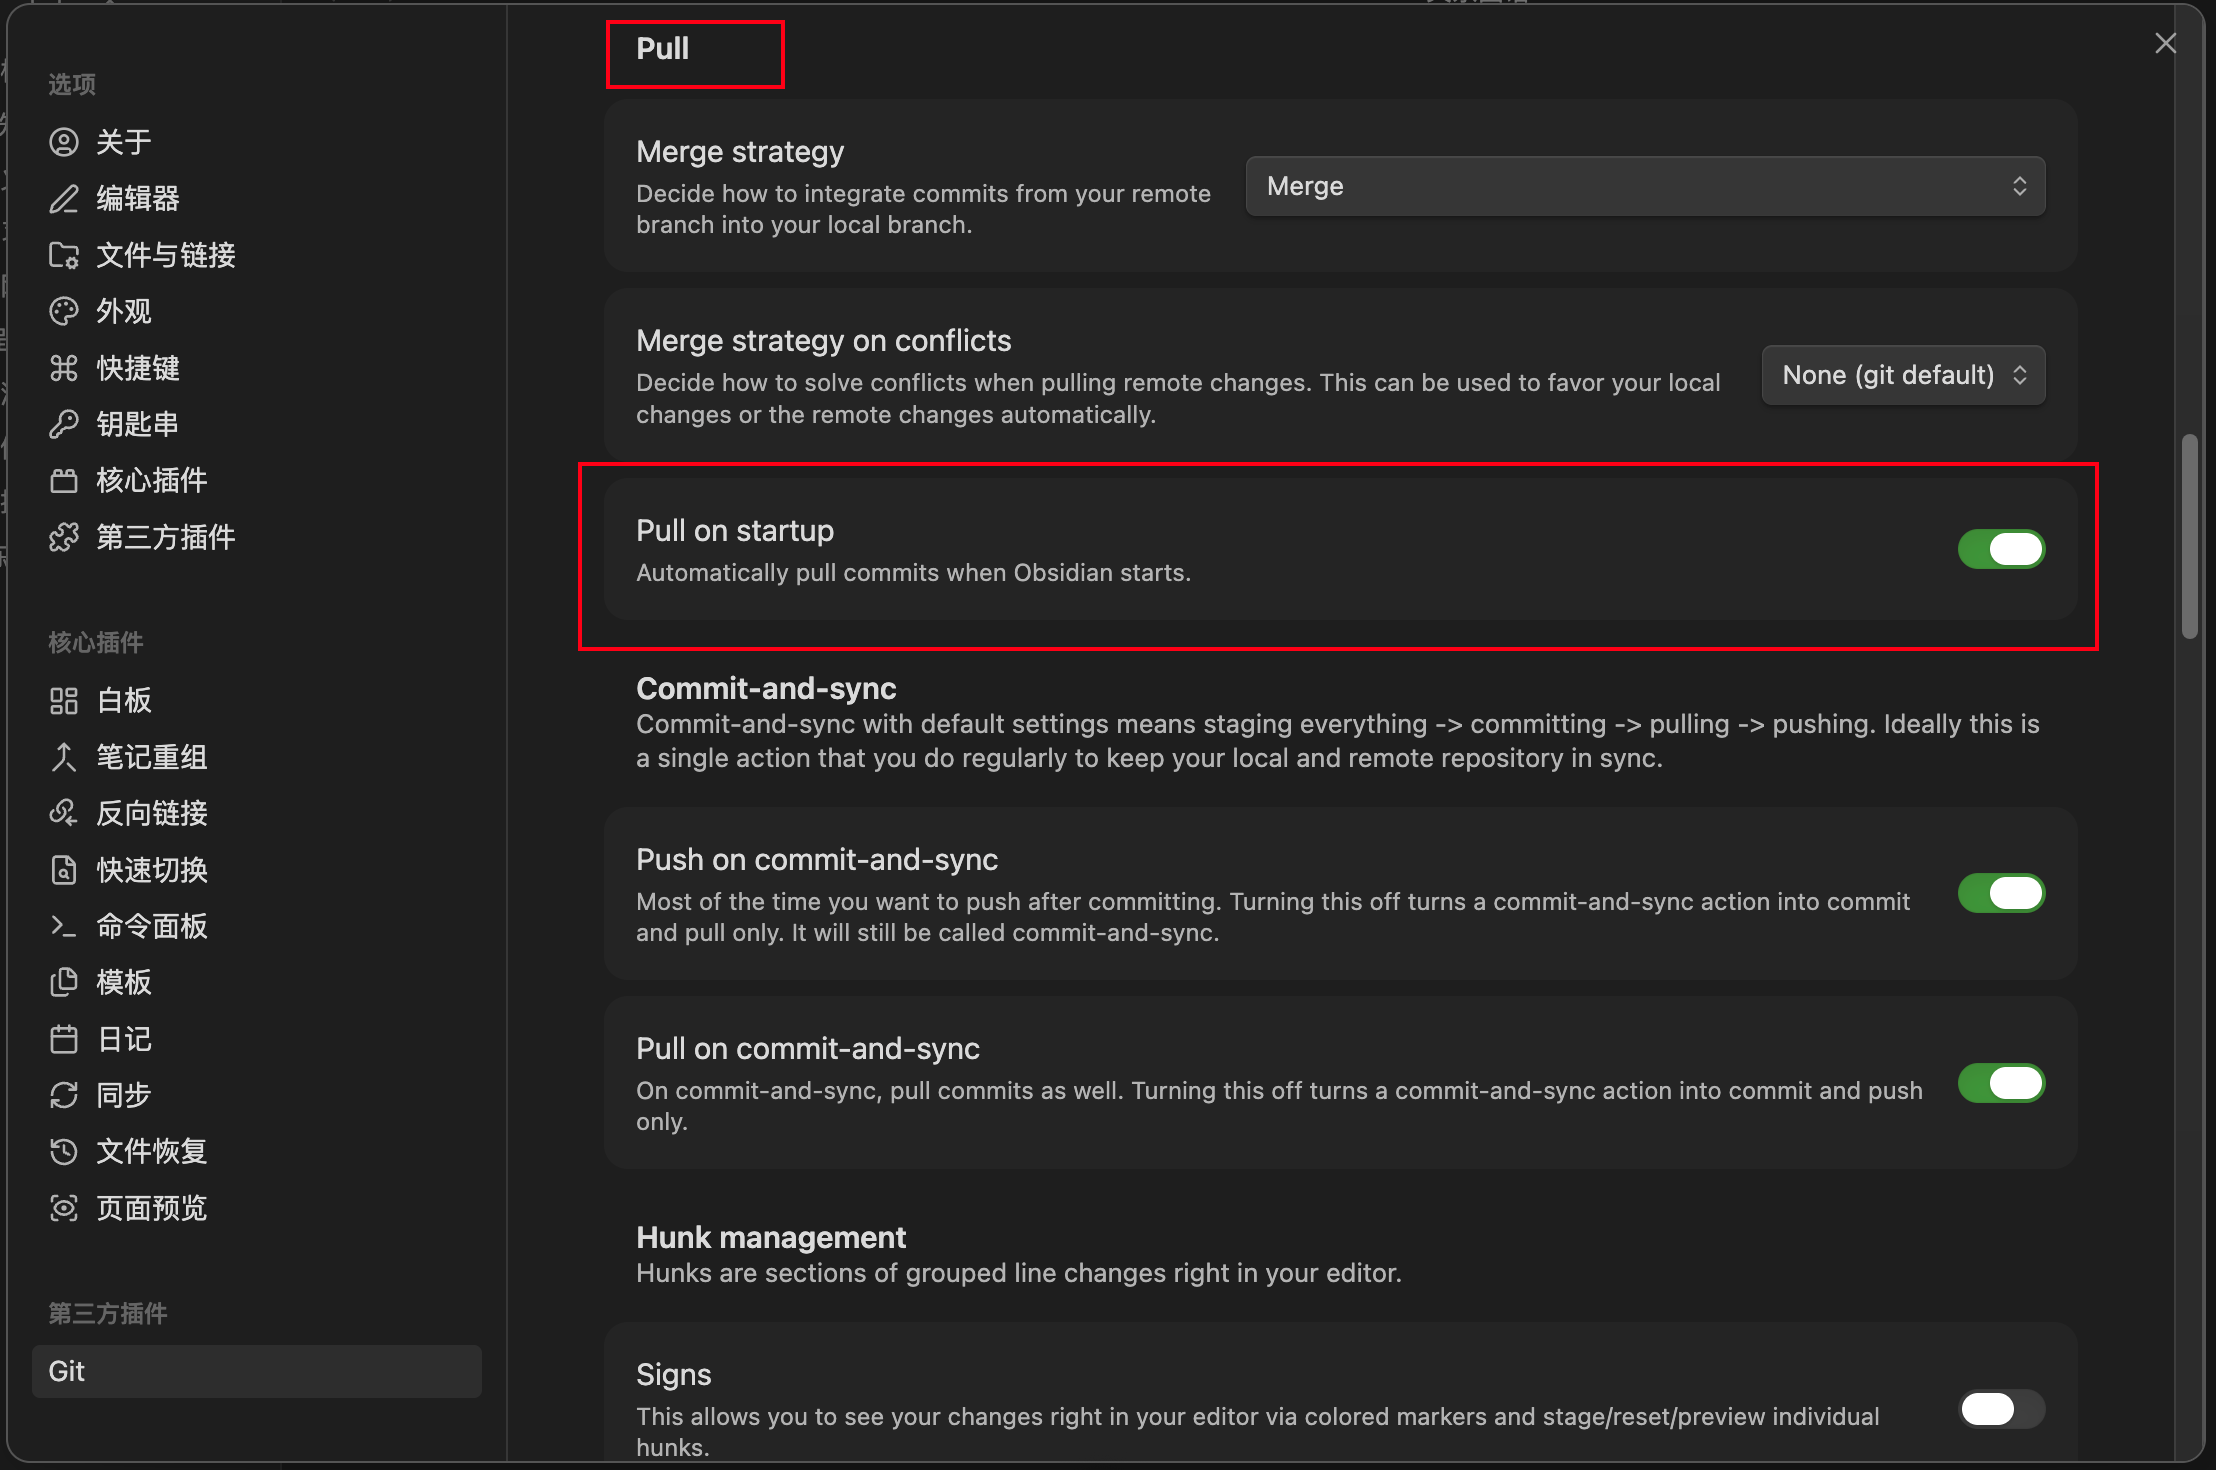2216x1470 pixels.
Task: Click the 第三方插件 puzzle icon
Action: [x=64, y=537]
